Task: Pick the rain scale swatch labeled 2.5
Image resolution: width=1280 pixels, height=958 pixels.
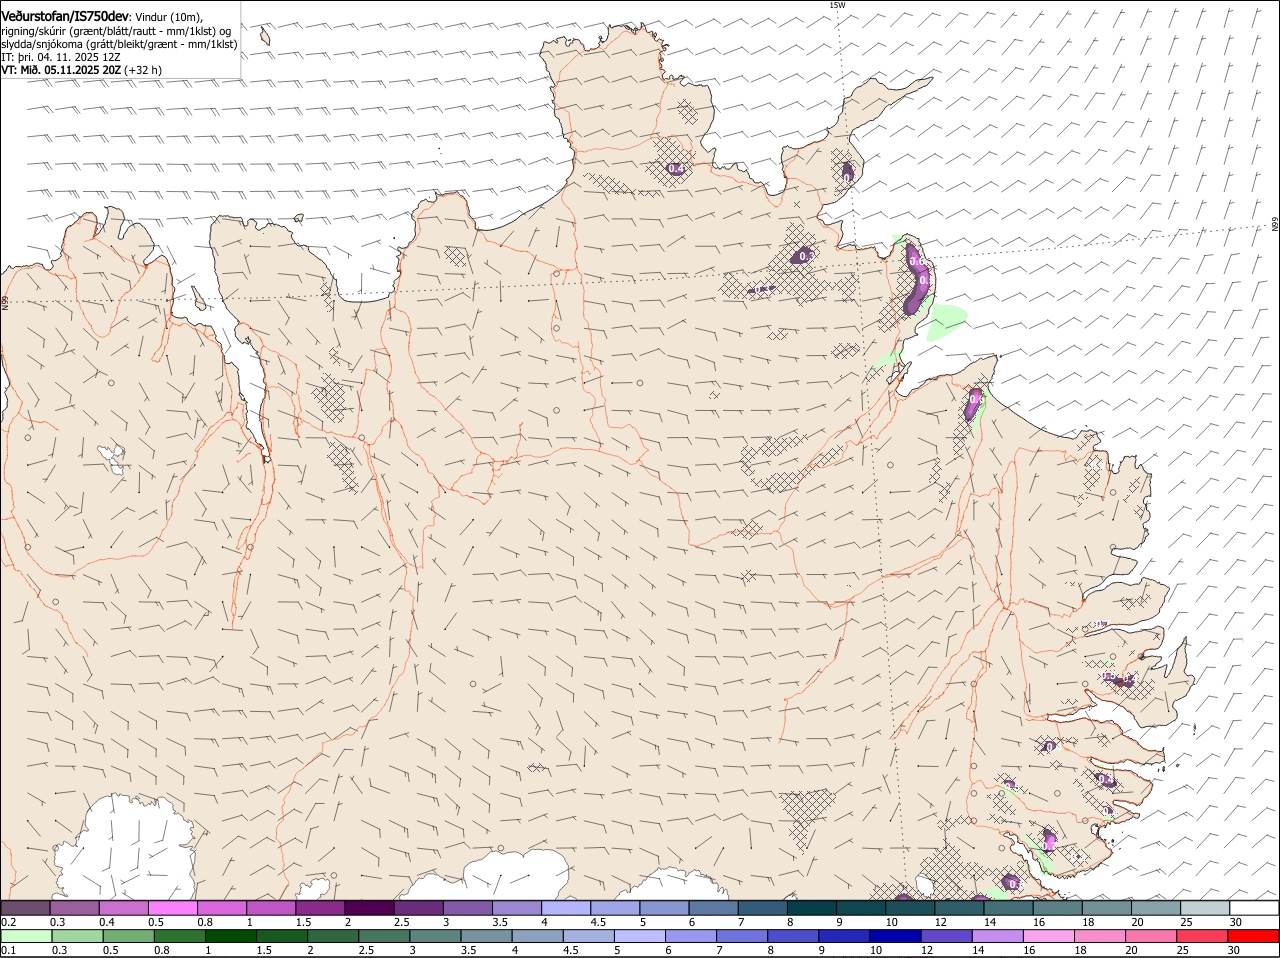Action: click(x=384, y=937)
